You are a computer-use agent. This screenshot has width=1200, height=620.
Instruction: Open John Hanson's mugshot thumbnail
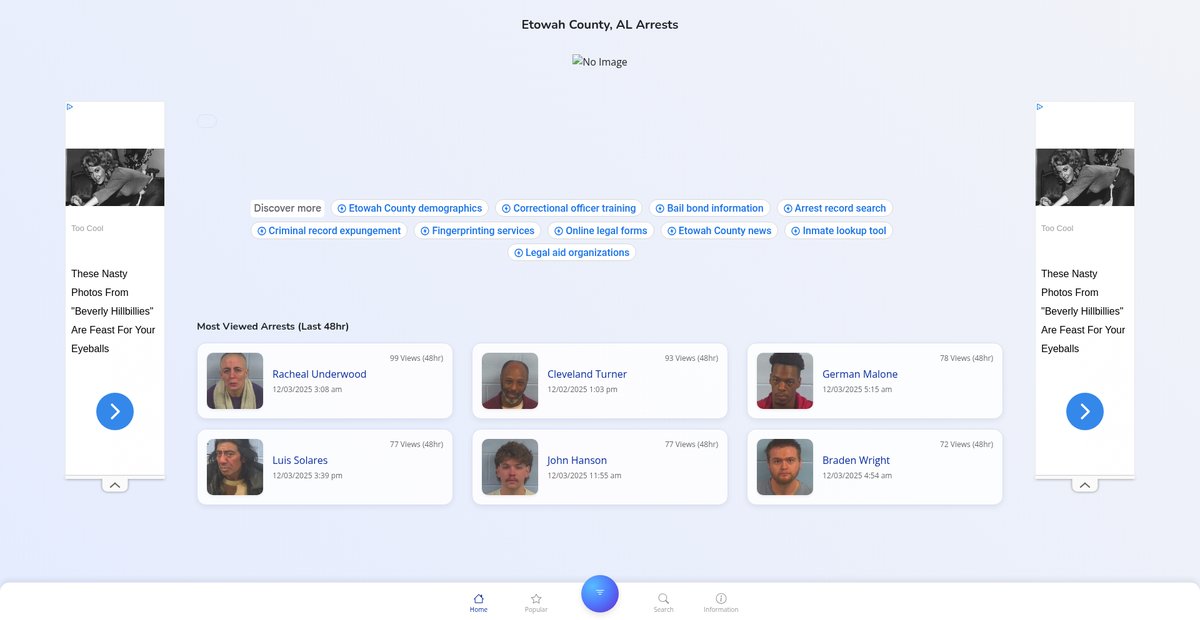pos(510,467)
